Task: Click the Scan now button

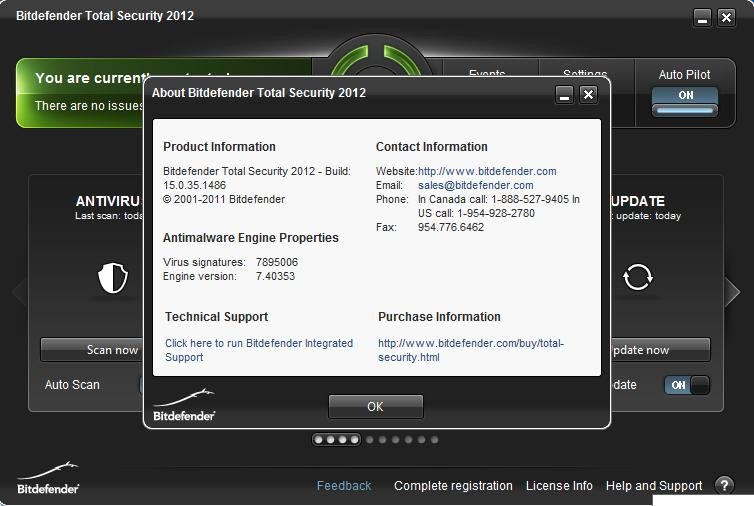Action: [92, 350]
